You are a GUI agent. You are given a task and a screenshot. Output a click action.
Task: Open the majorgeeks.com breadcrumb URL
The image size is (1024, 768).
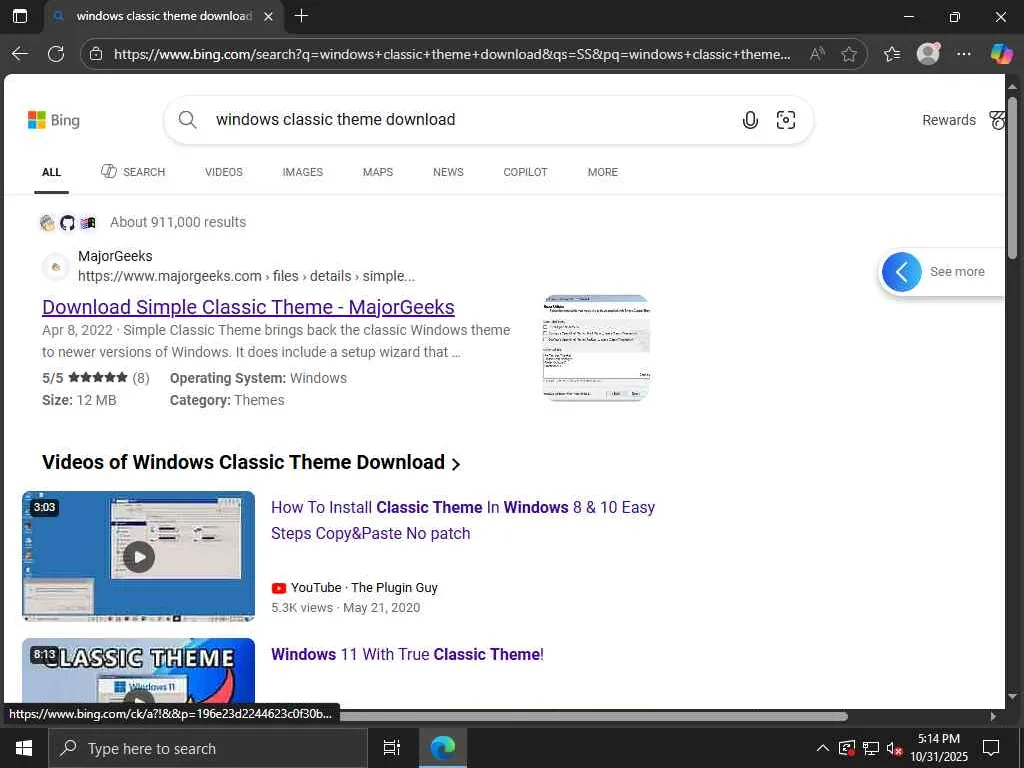pos(246,276)
